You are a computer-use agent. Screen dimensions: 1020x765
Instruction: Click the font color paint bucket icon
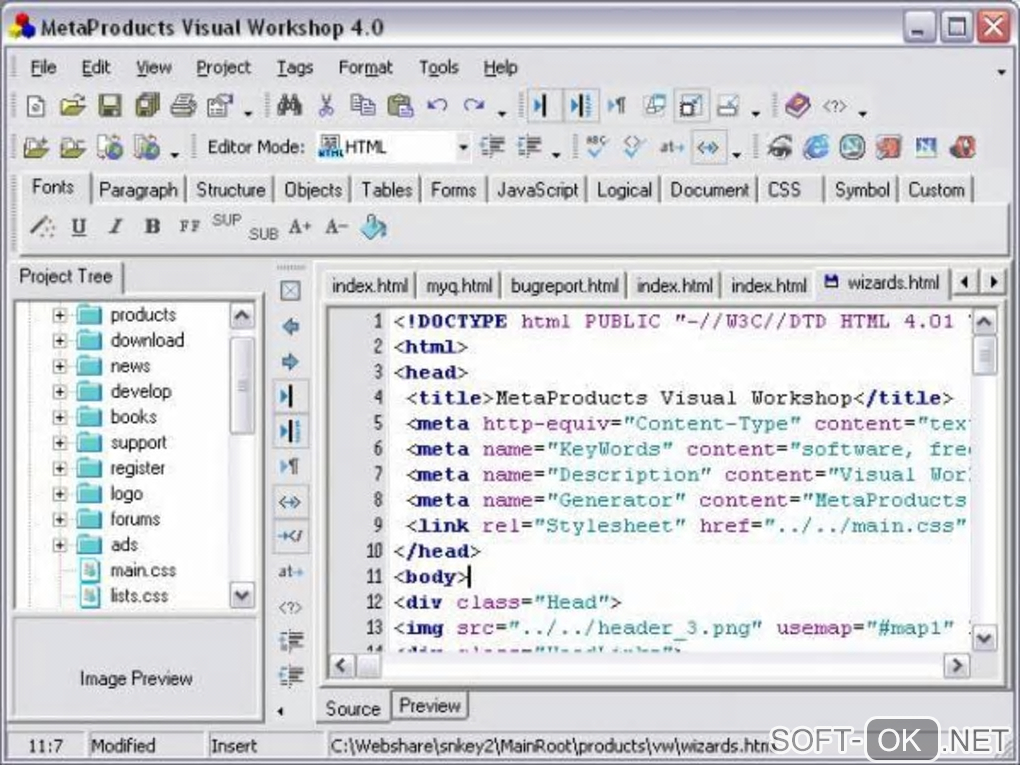pos(373,227)
